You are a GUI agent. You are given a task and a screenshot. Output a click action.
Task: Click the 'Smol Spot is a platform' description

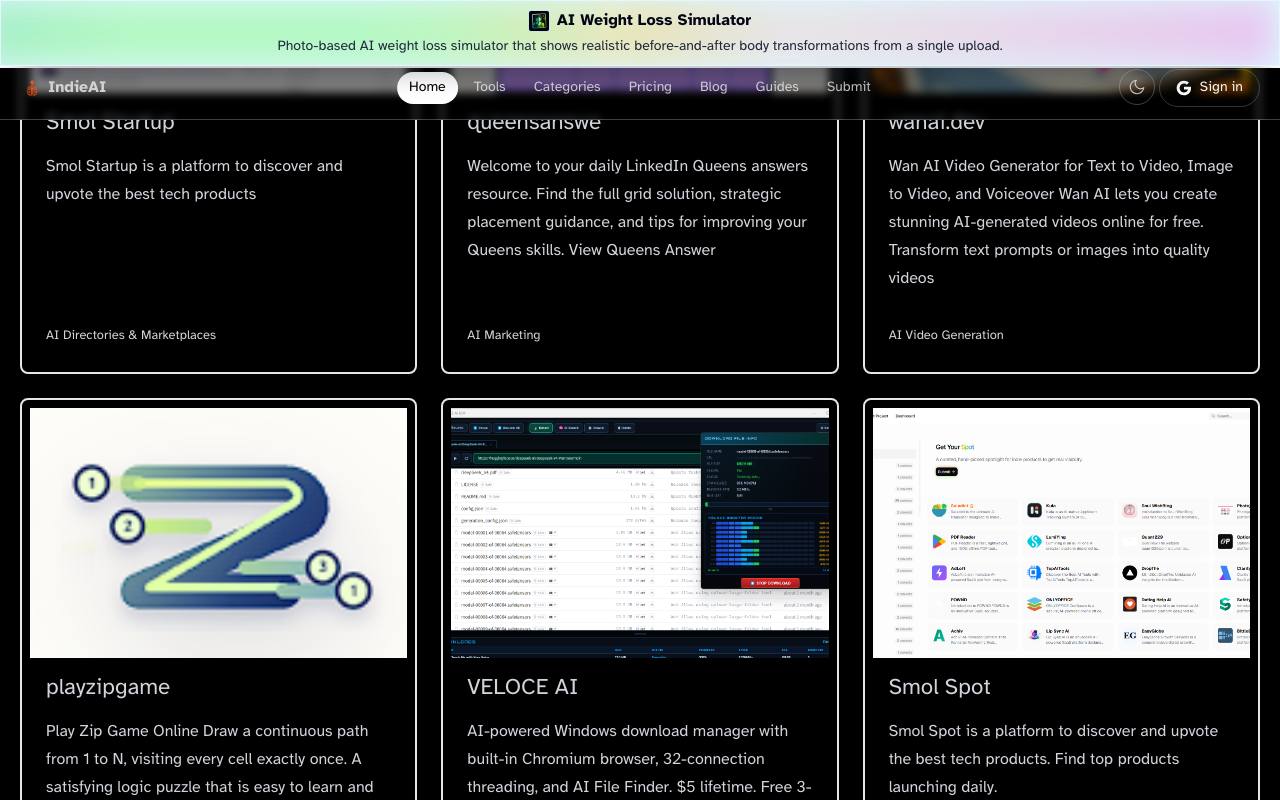point(1053,759)
